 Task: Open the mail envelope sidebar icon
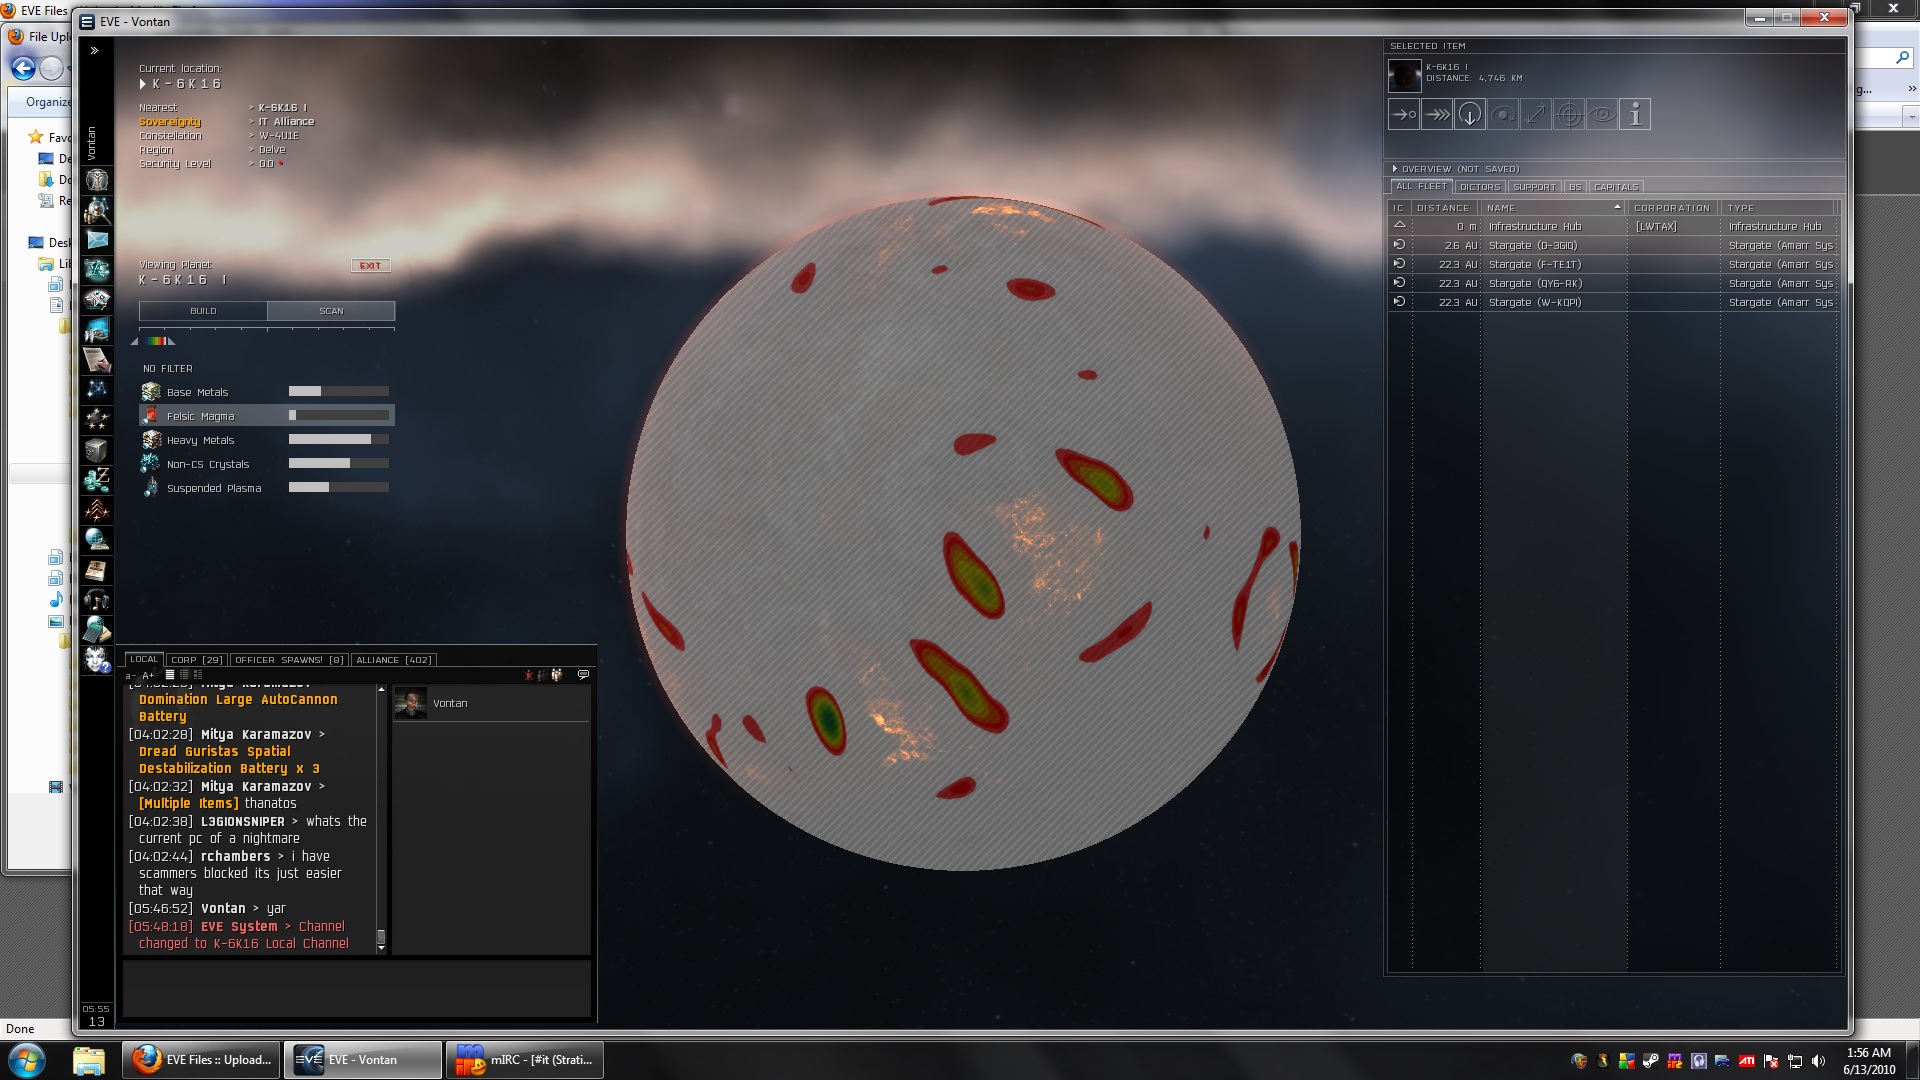coord(97,240)
